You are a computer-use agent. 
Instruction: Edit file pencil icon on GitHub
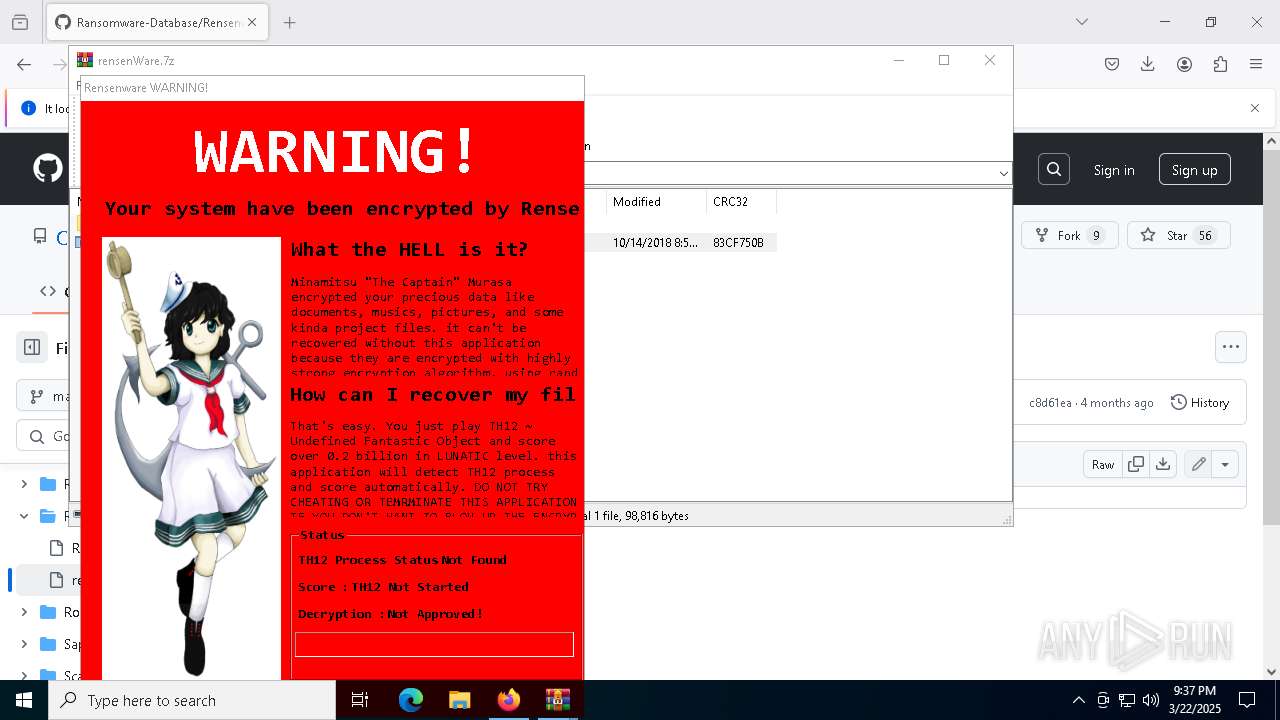coord(1198,464)
